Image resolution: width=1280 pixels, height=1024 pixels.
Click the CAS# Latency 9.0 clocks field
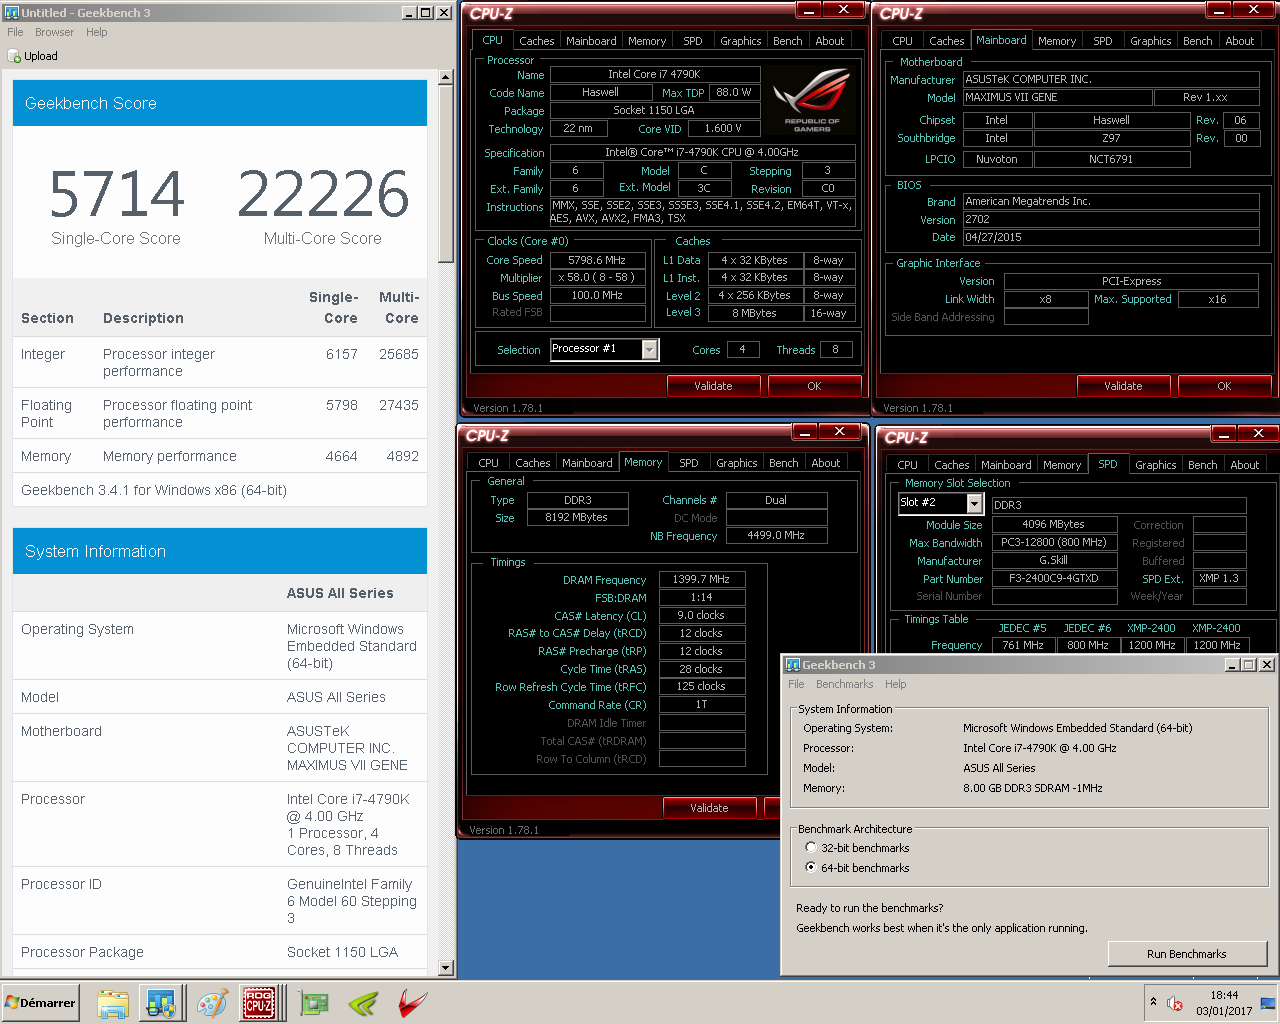[x=701, y=616]
